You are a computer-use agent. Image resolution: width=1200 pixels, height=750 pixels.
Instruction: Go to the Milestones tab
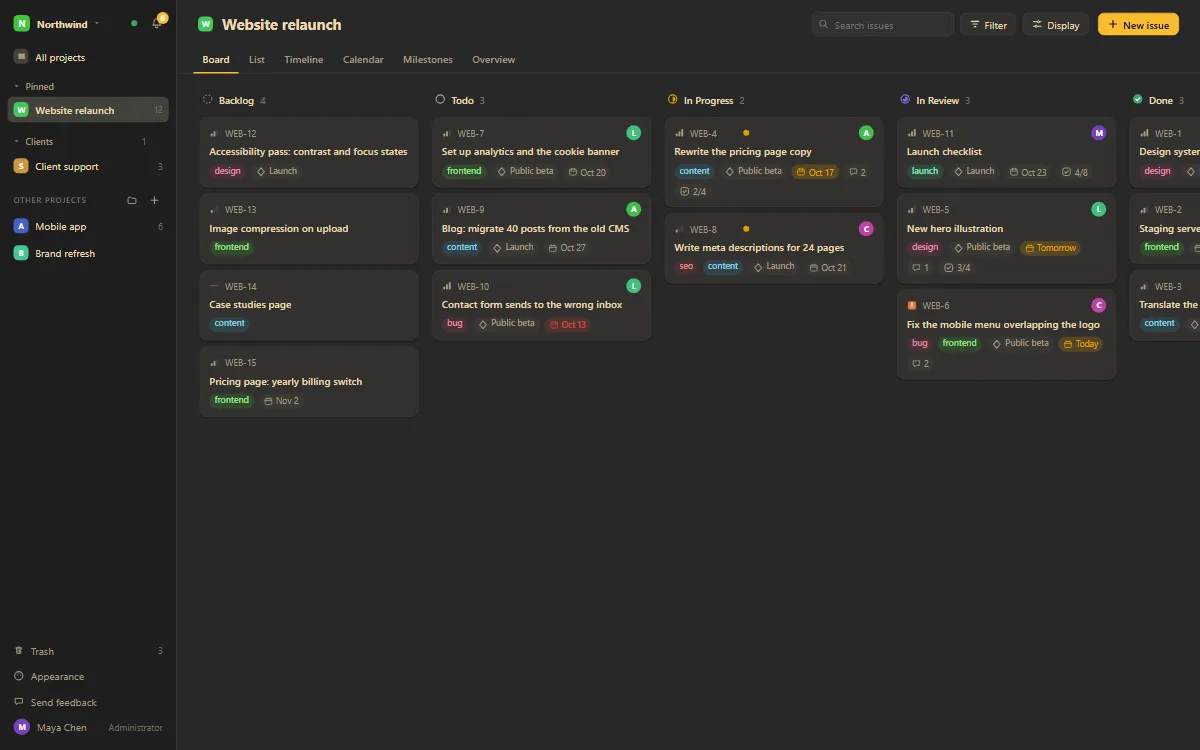point(428,60)
